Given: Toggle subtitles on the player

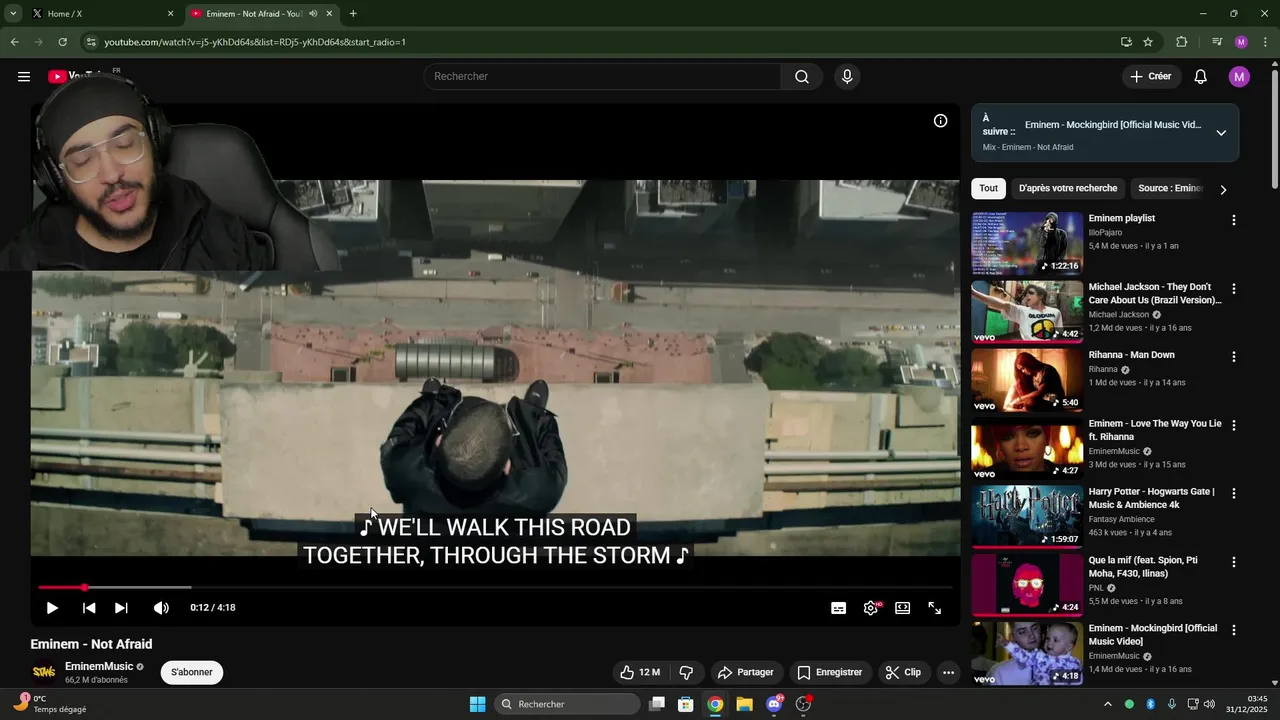Looking at the screenshot, I should point(839,608).
